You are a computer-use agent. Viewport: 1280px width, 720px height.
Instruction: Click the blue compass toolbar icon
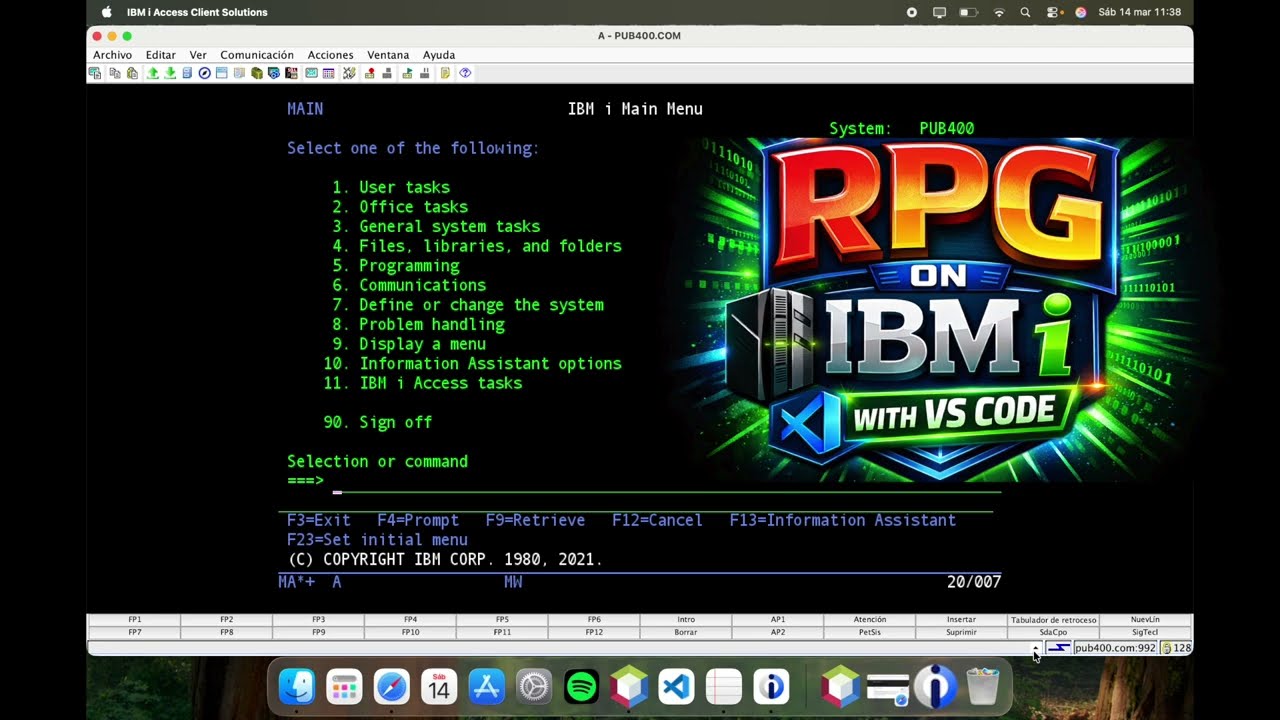coord(204,73)
